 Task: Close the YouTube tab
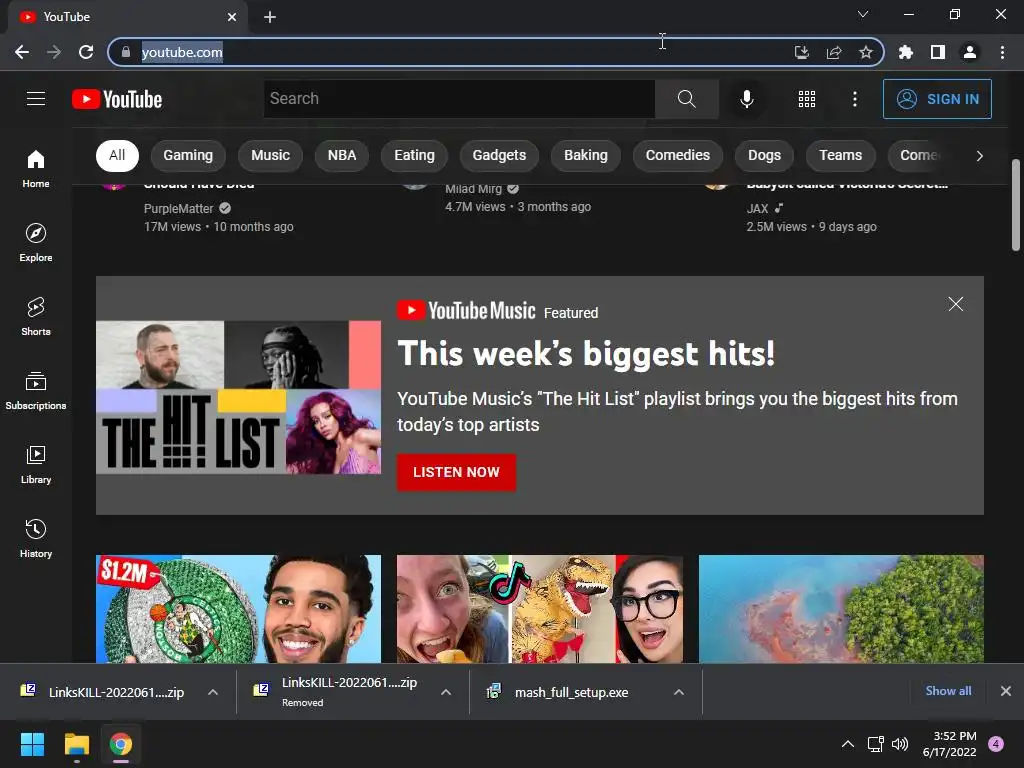click(x=232, y=17)
